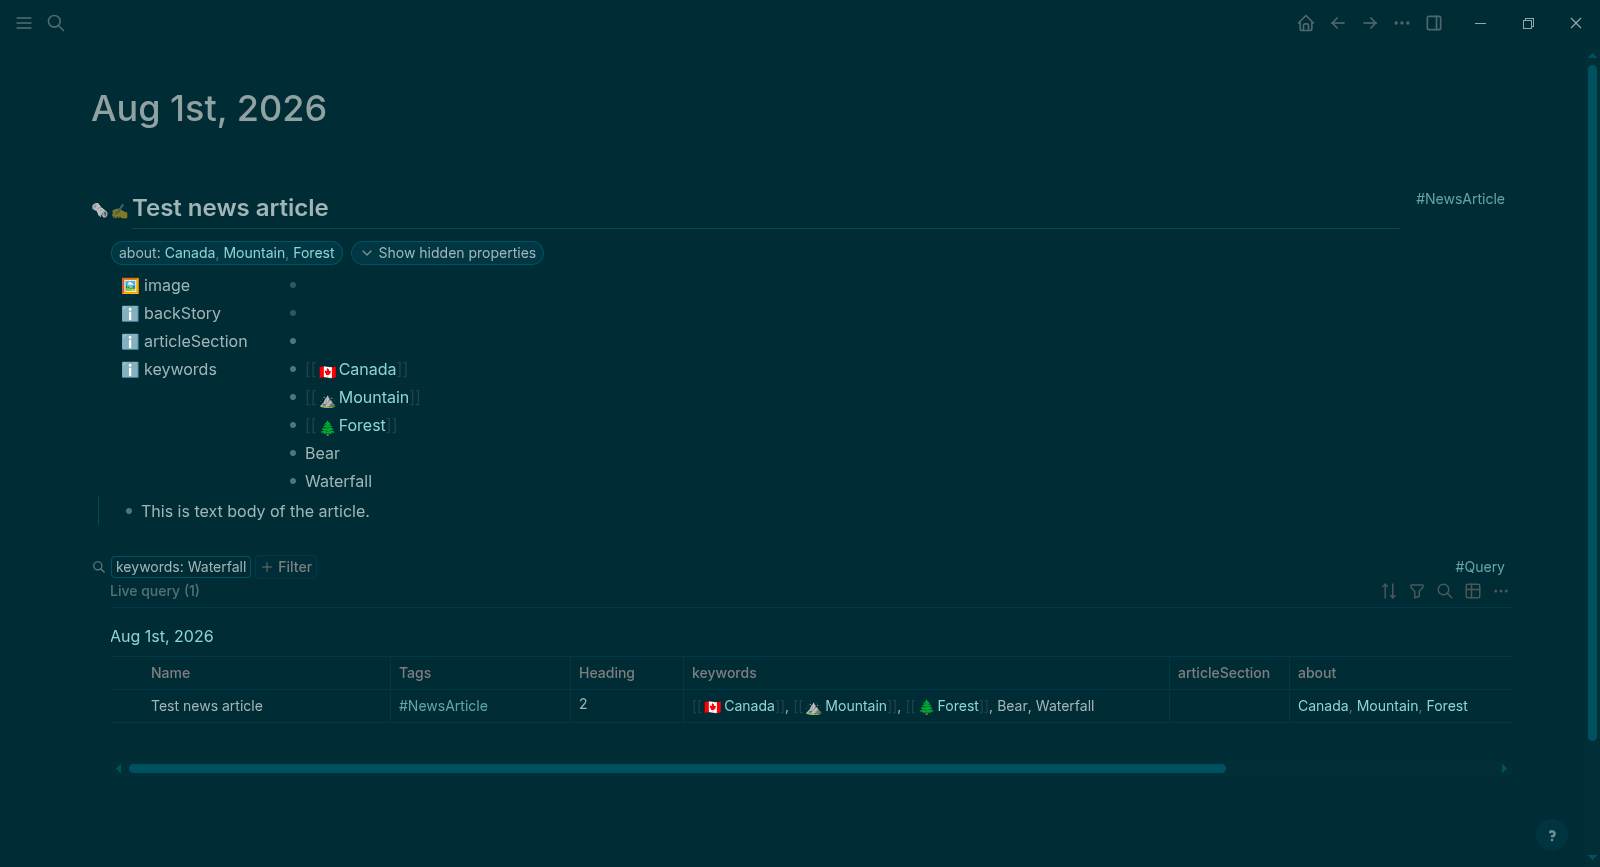Click the keywords column header
The image size is (1600, 867).
(x=724, y=673)
